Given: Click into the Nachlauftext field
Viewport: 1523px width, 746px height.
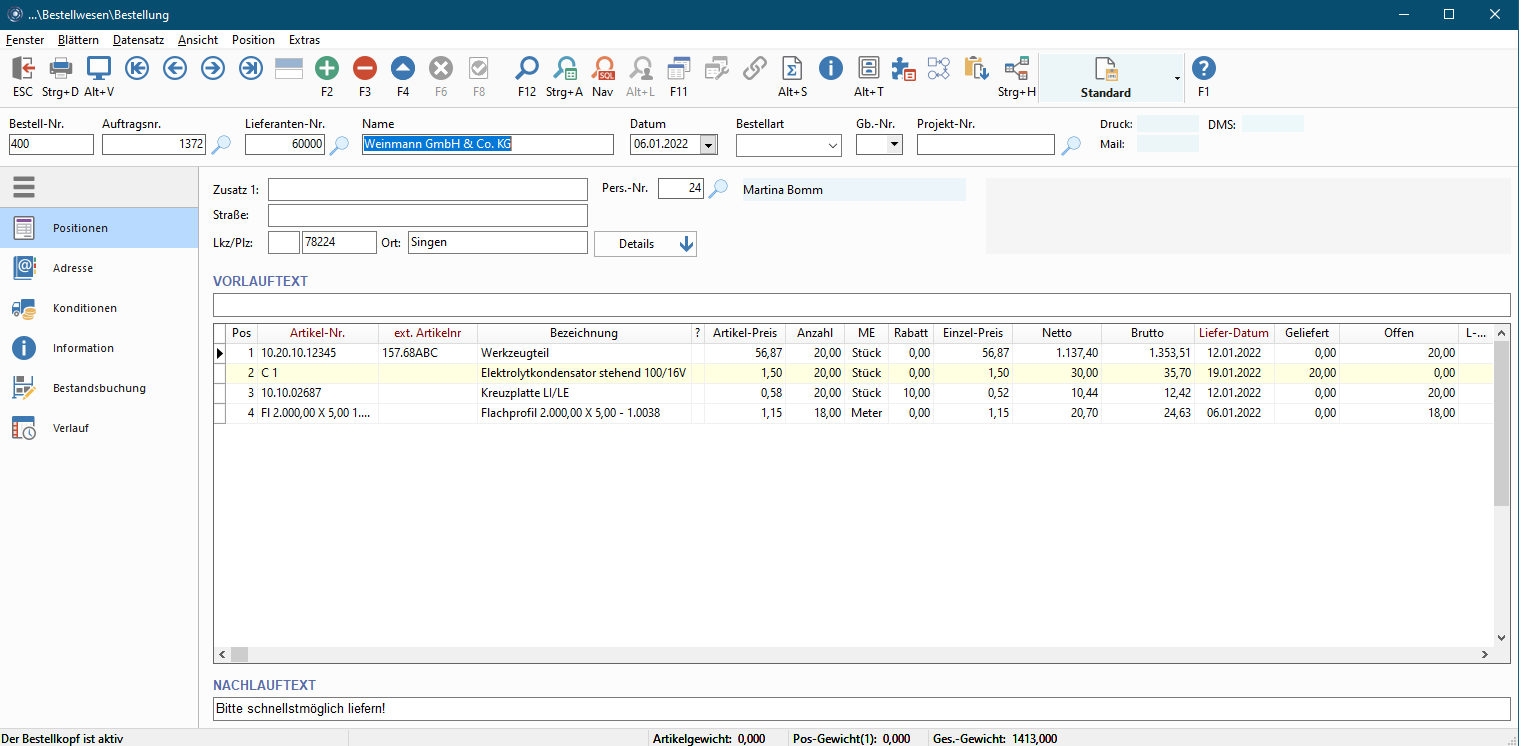Looking at the screenshot, I should pos(860,709).
